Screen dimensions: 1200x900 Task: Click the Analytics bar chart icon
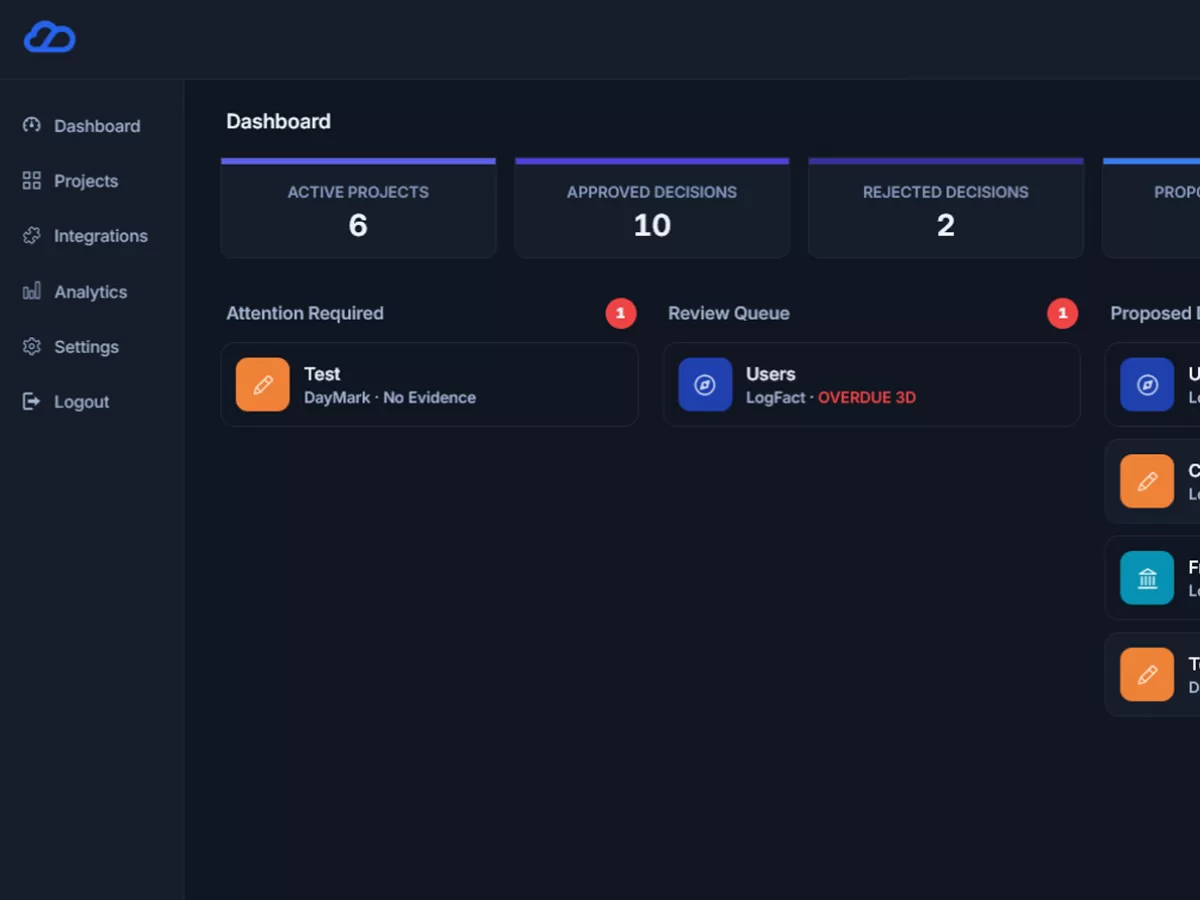32,291
